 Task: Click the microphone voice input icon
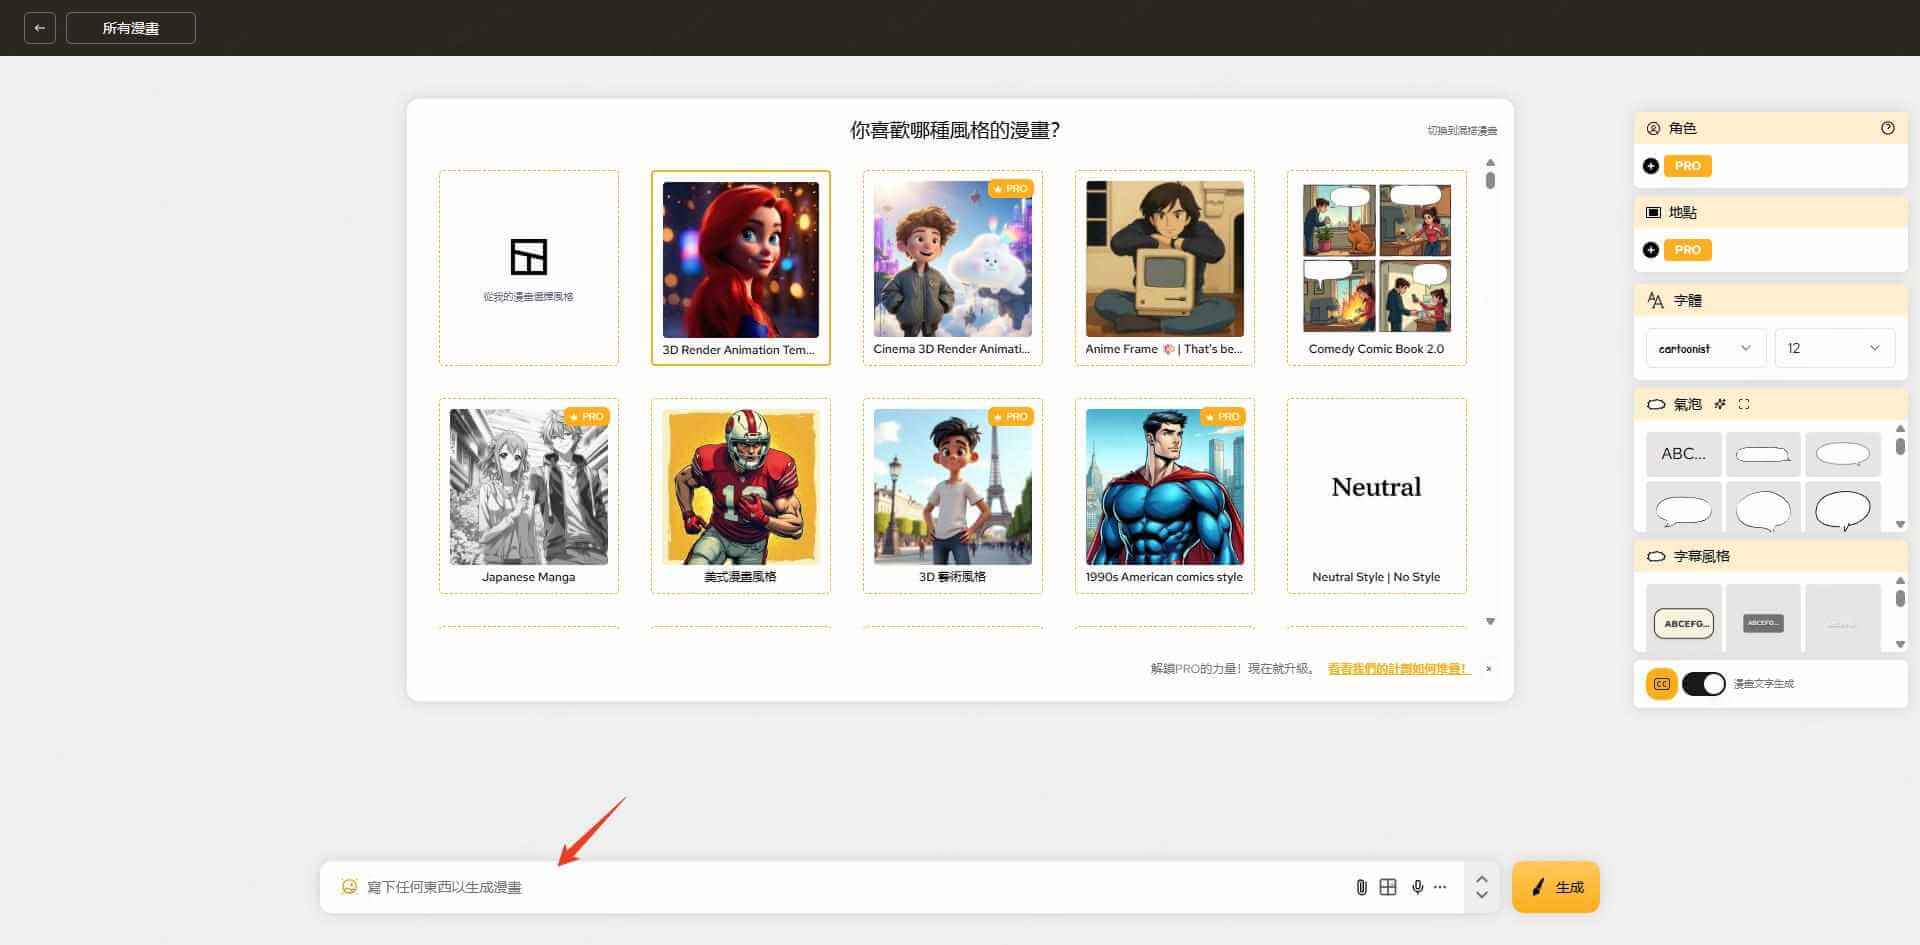[x=1417, y=887]
